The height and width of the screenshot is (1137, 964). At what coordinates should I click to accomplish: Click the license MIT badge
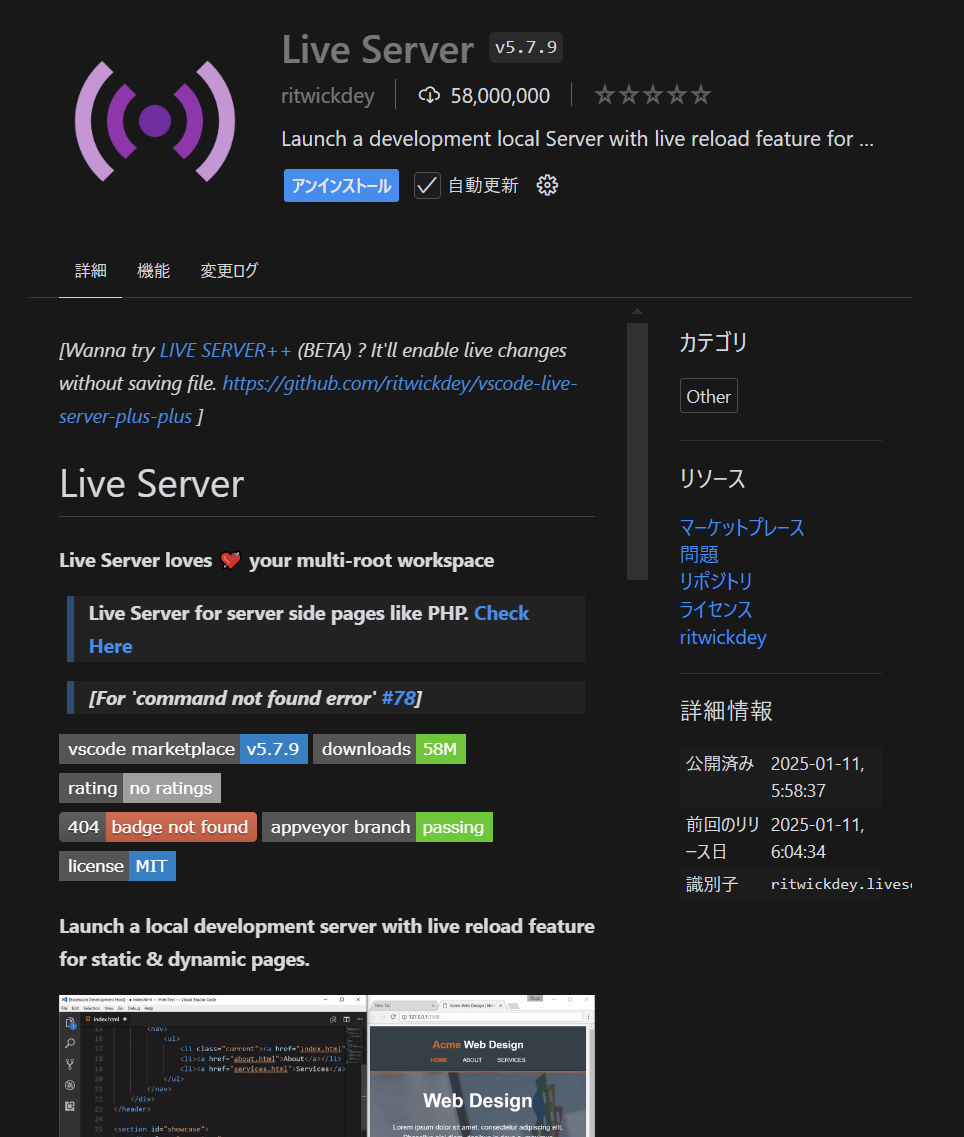[x=118, y=866]
